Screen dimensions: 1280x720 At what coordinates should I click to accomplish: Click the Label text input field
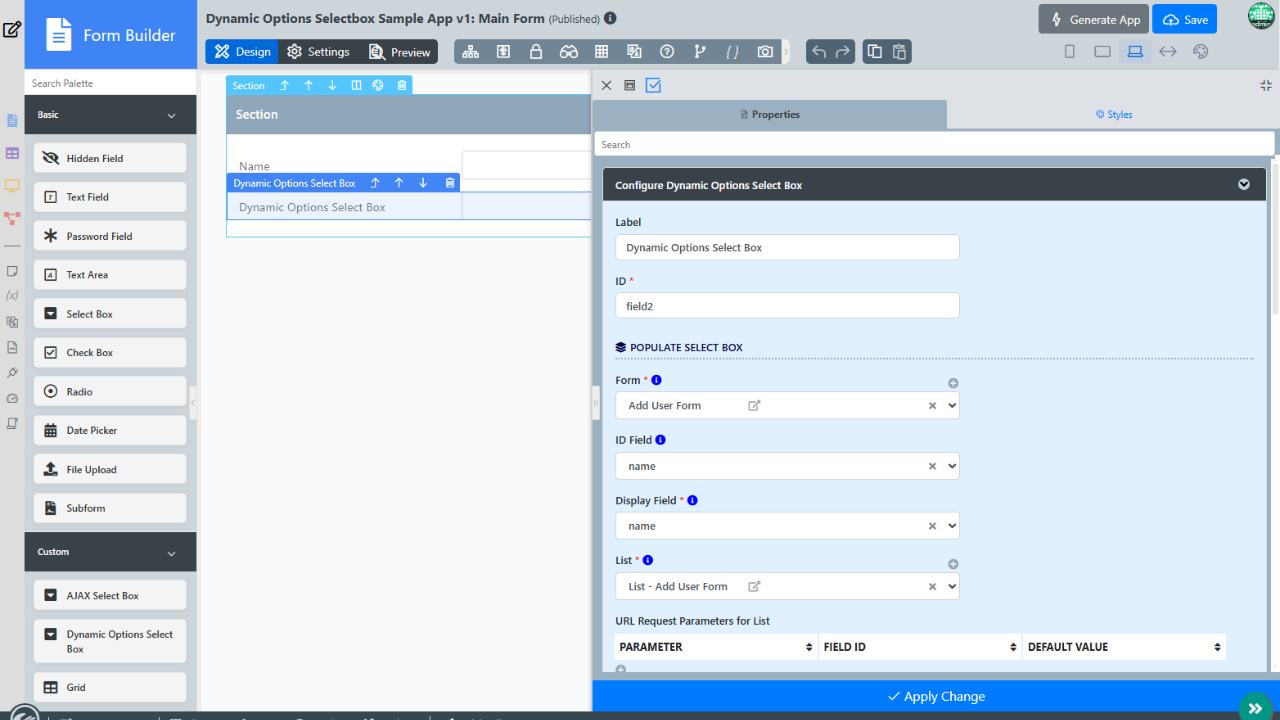[787, 248]
